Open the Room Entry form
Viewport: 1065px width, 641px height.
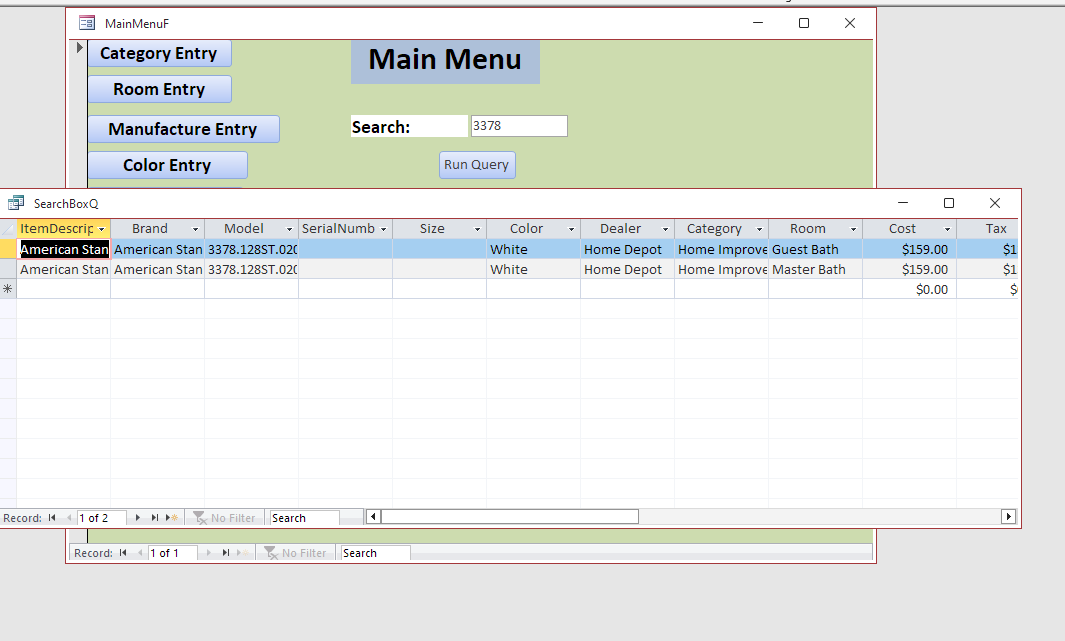click(160, 90)
